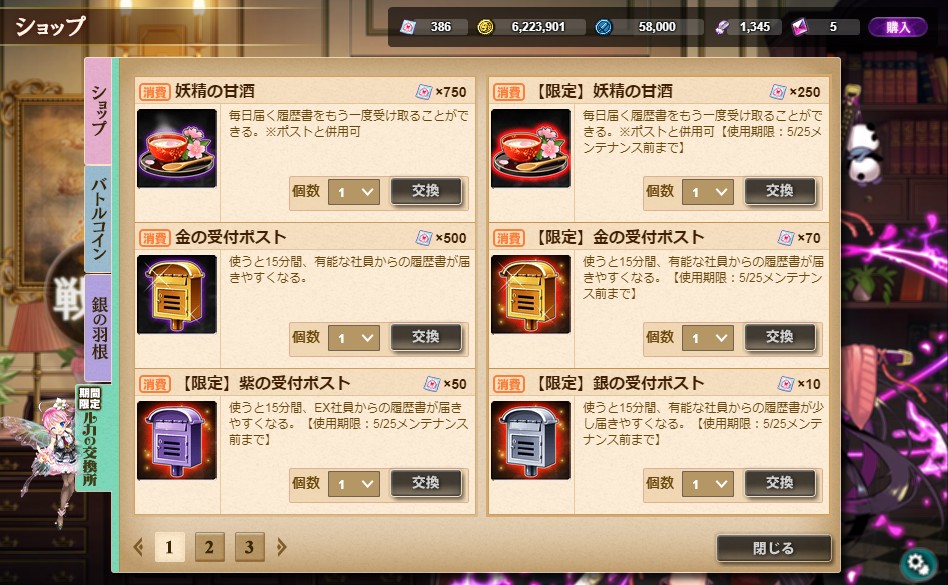Open quantity dropdown for 妖精の甘酒
Screen dimensions: 948x585
(354, 192)
